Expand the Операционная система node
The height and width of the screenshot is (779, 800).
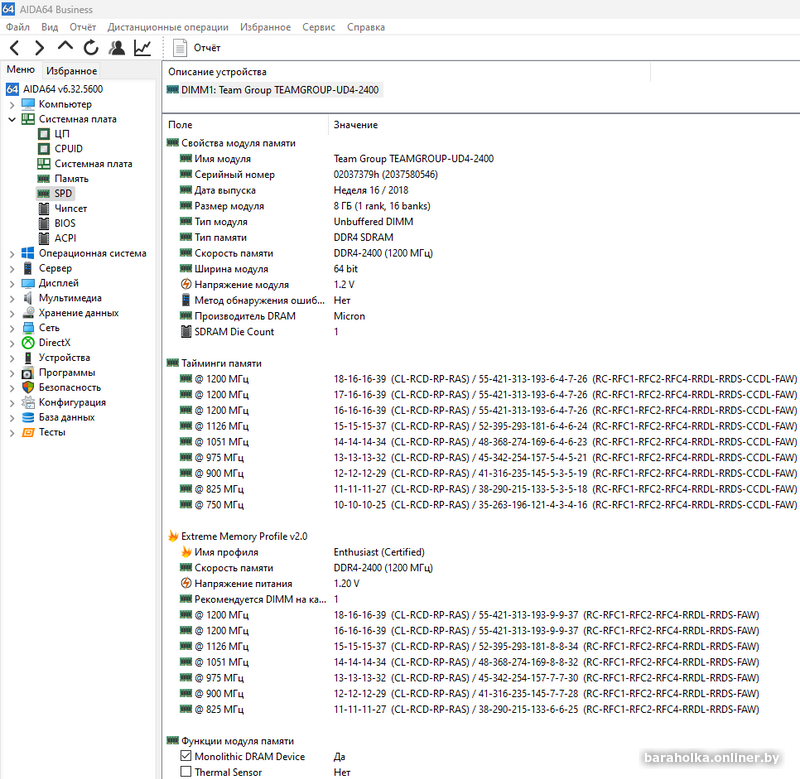pos(12,254)
